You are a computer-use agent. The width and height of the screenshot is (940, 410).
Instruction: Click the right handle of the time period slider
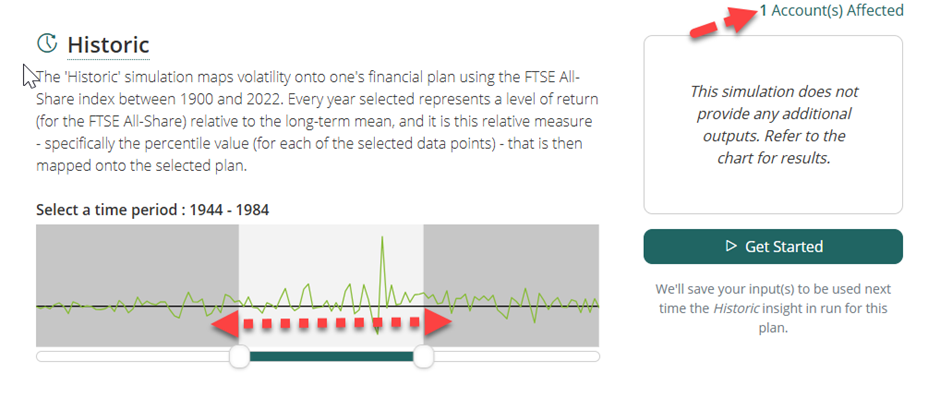point(423,356)
